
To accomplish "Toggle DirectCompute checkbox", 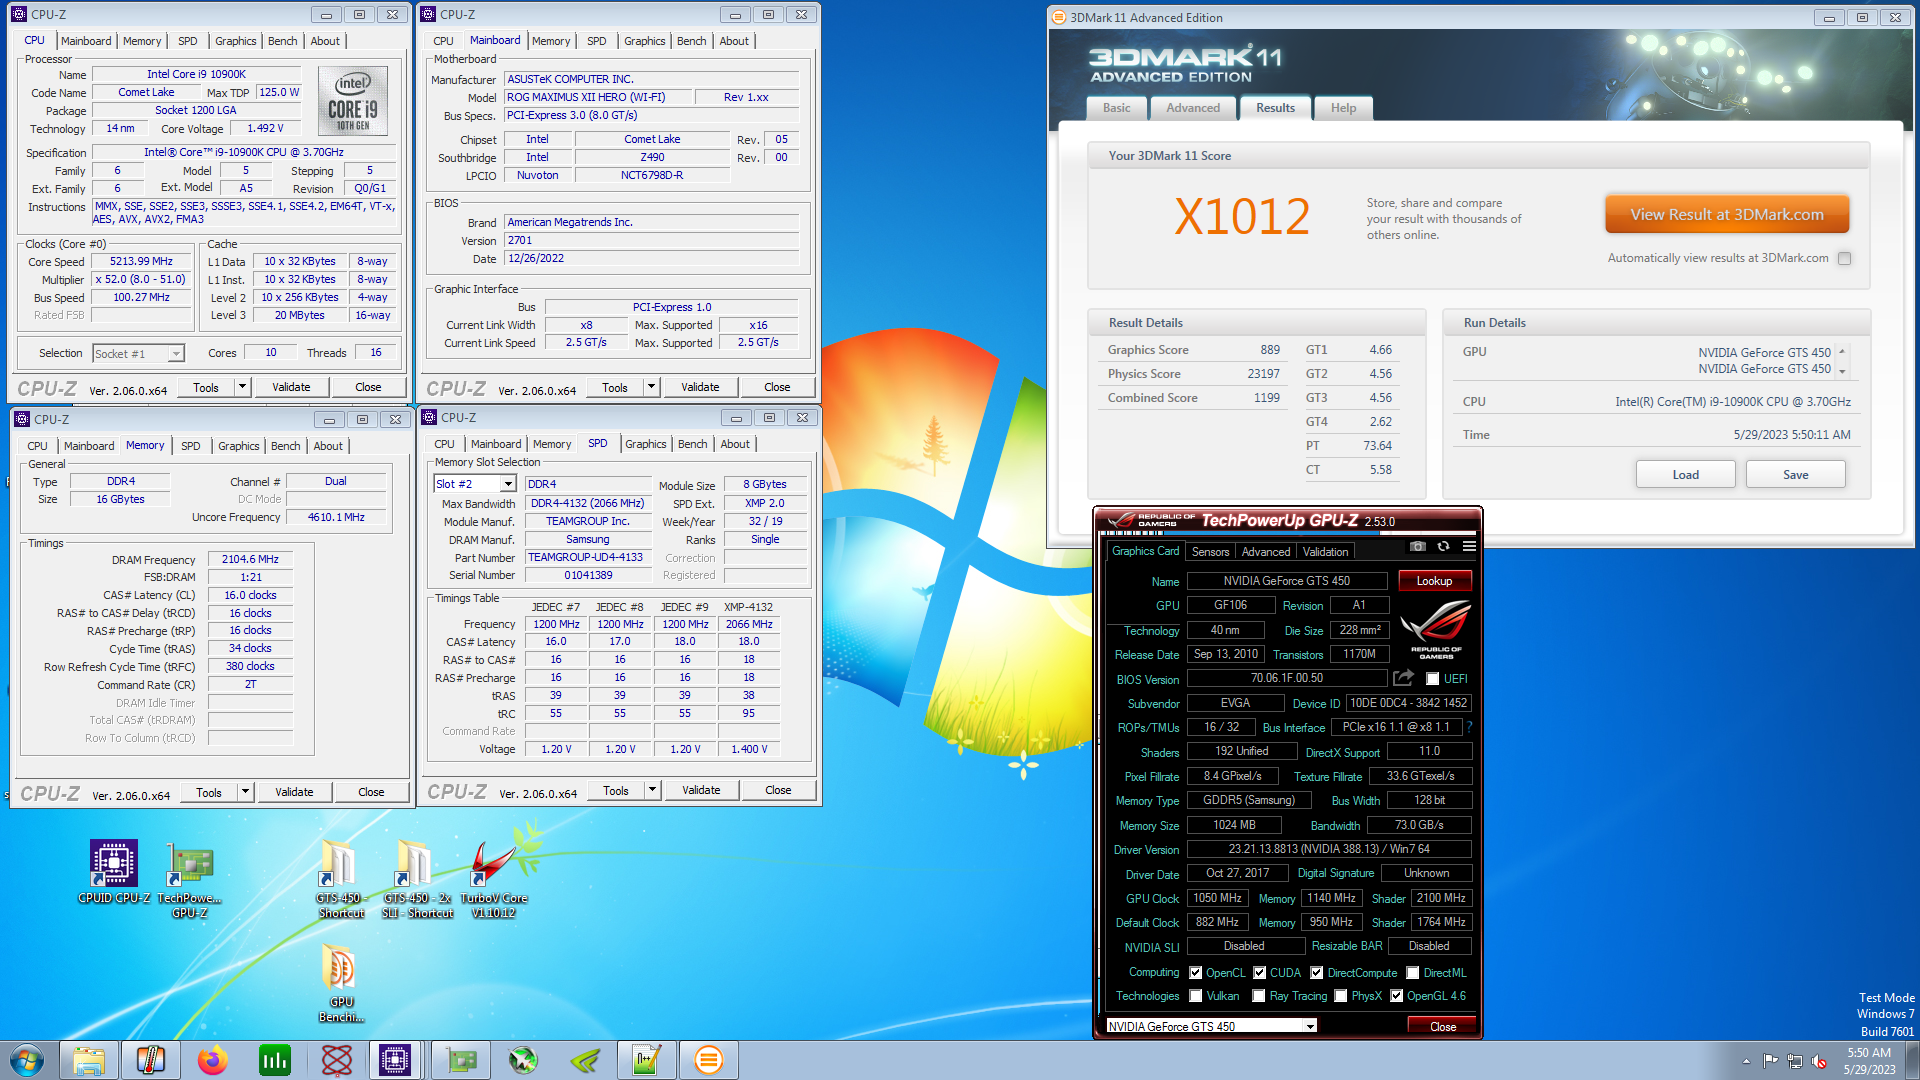I will tap(1317, 973).
